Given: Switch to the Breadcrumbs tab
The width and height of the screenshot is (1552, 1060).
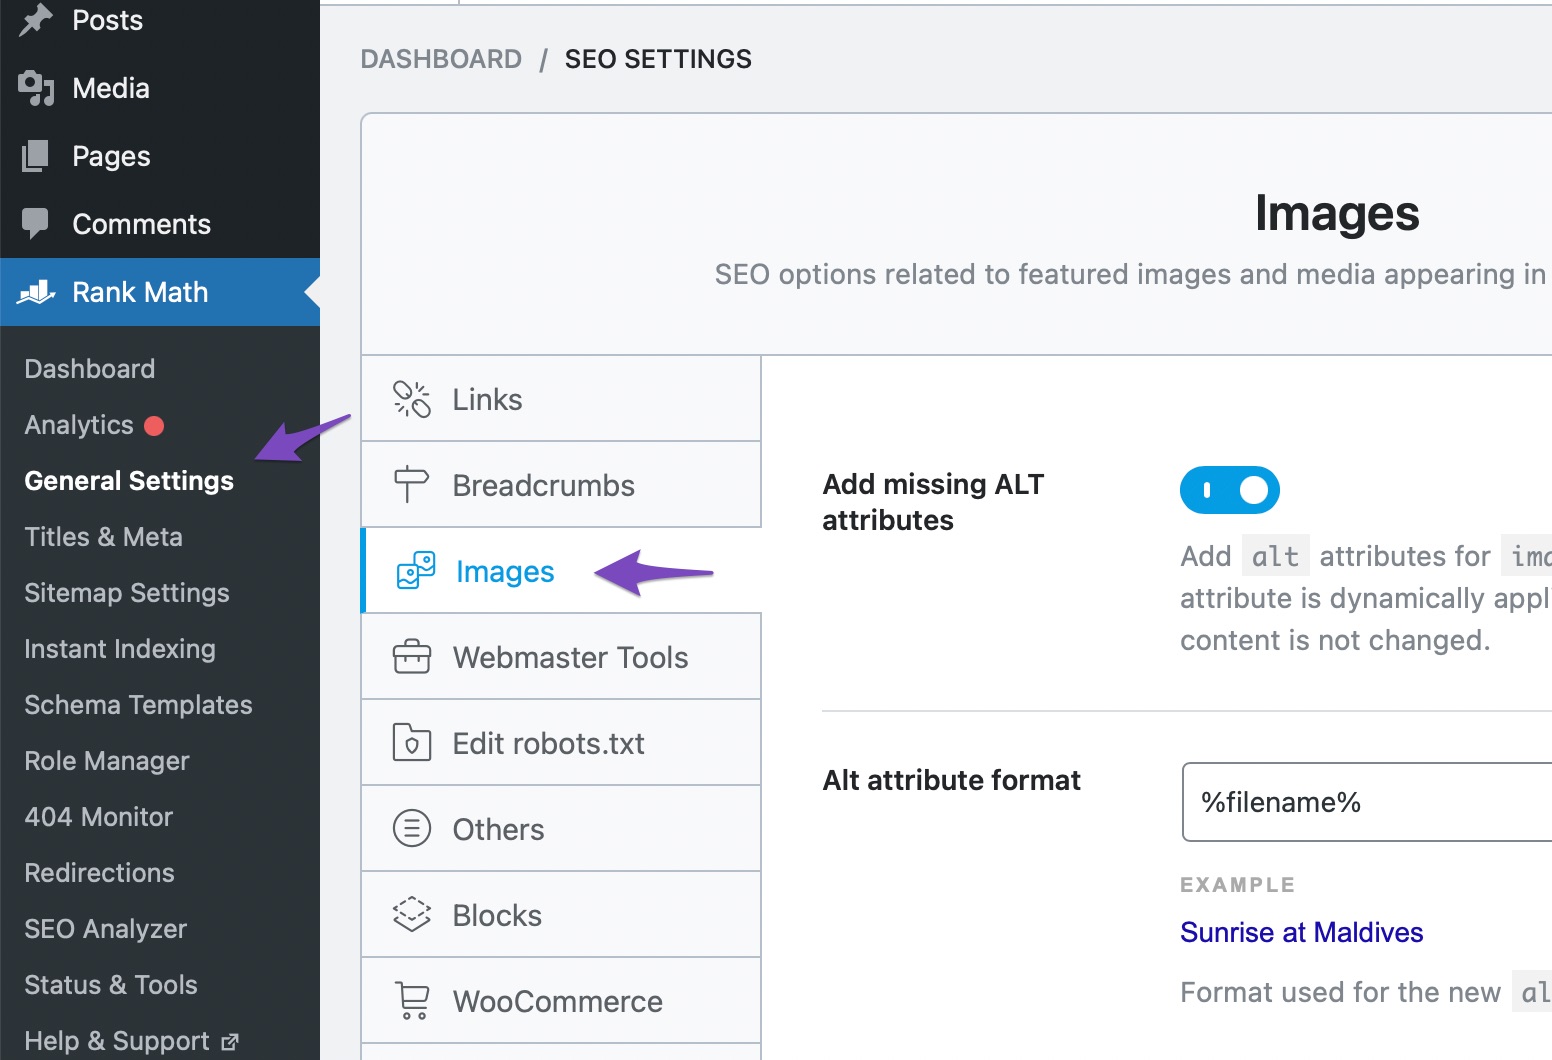Looking at the screenshot, I should [x=561, y=485].
